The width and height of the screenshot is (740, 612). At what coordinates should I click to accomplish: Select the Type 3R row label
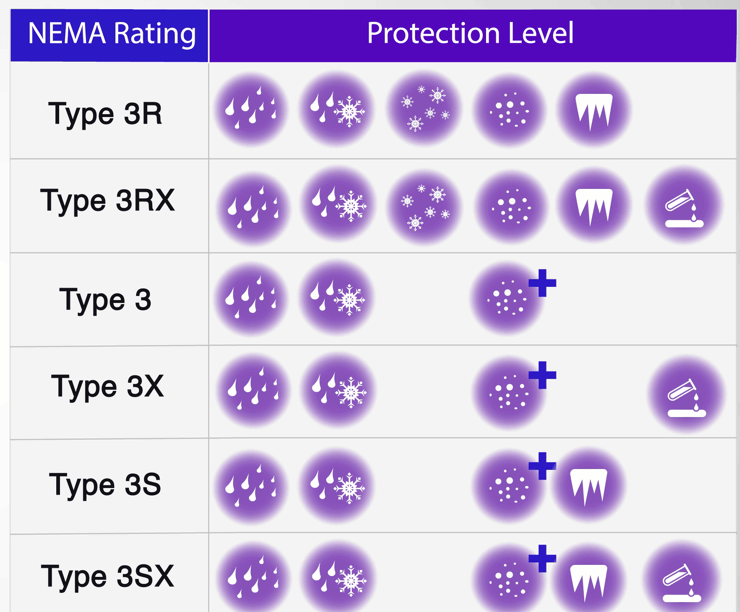click(x=105, y=113)
